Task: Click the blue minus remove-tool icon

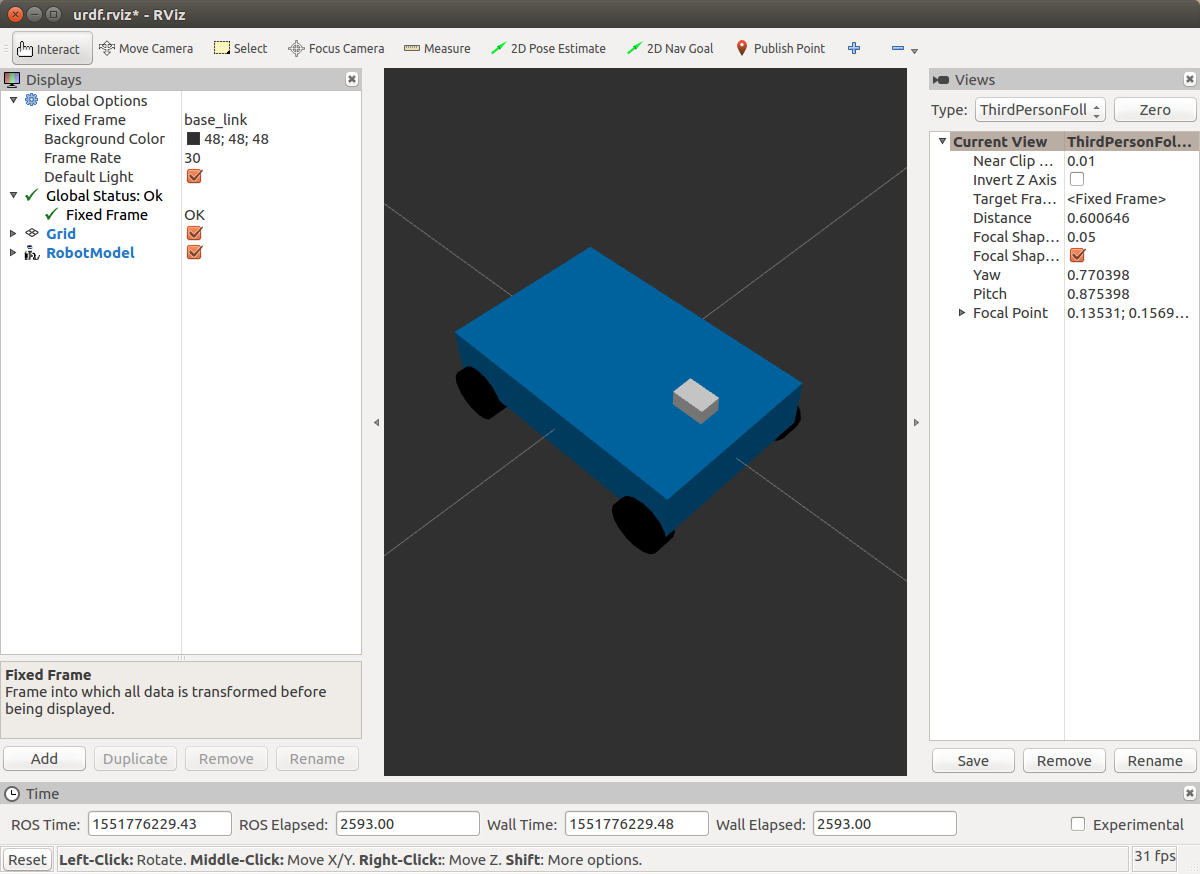Action: point(897,48)
